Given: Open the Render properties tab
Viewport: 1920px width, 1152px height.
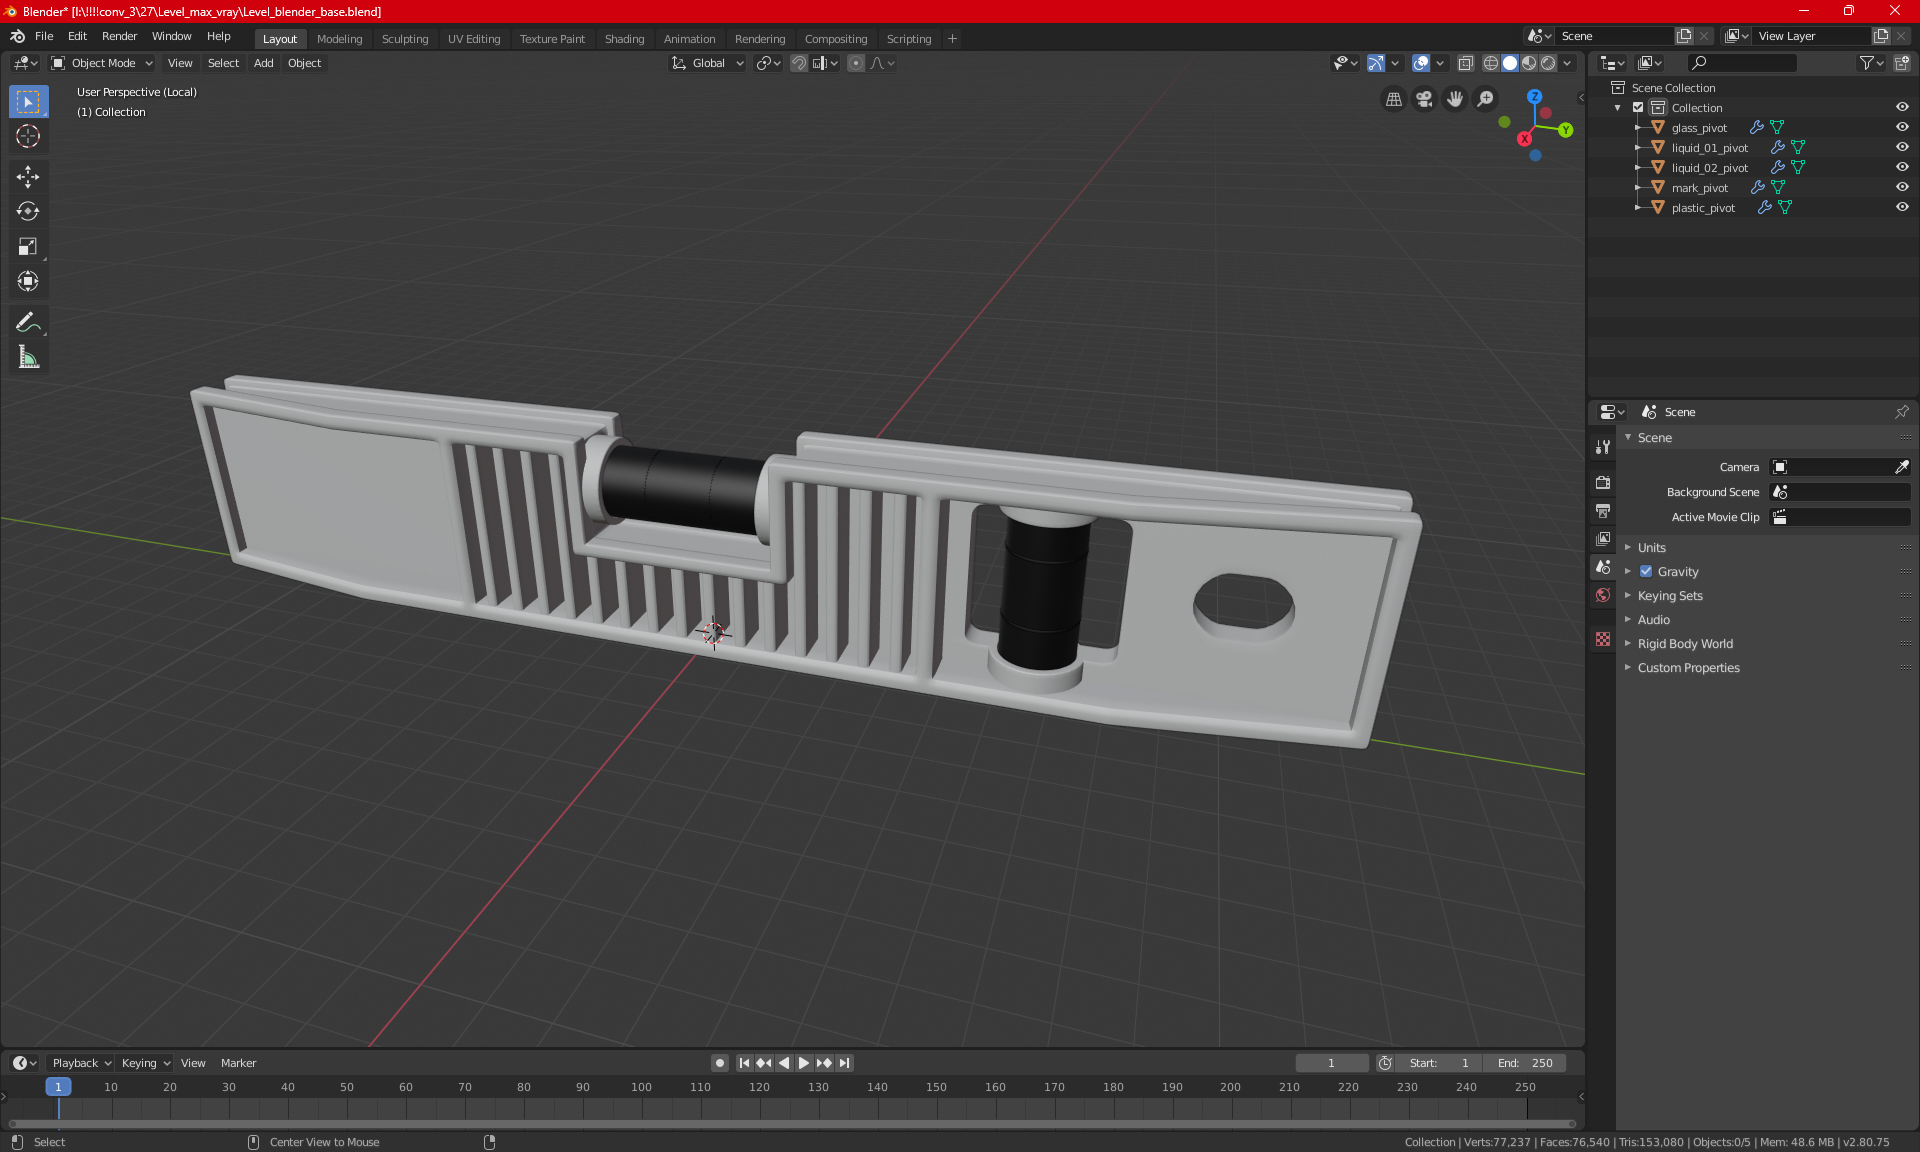Looking at the screenshot, I should pyautogui.click(x=1603, y=483).
